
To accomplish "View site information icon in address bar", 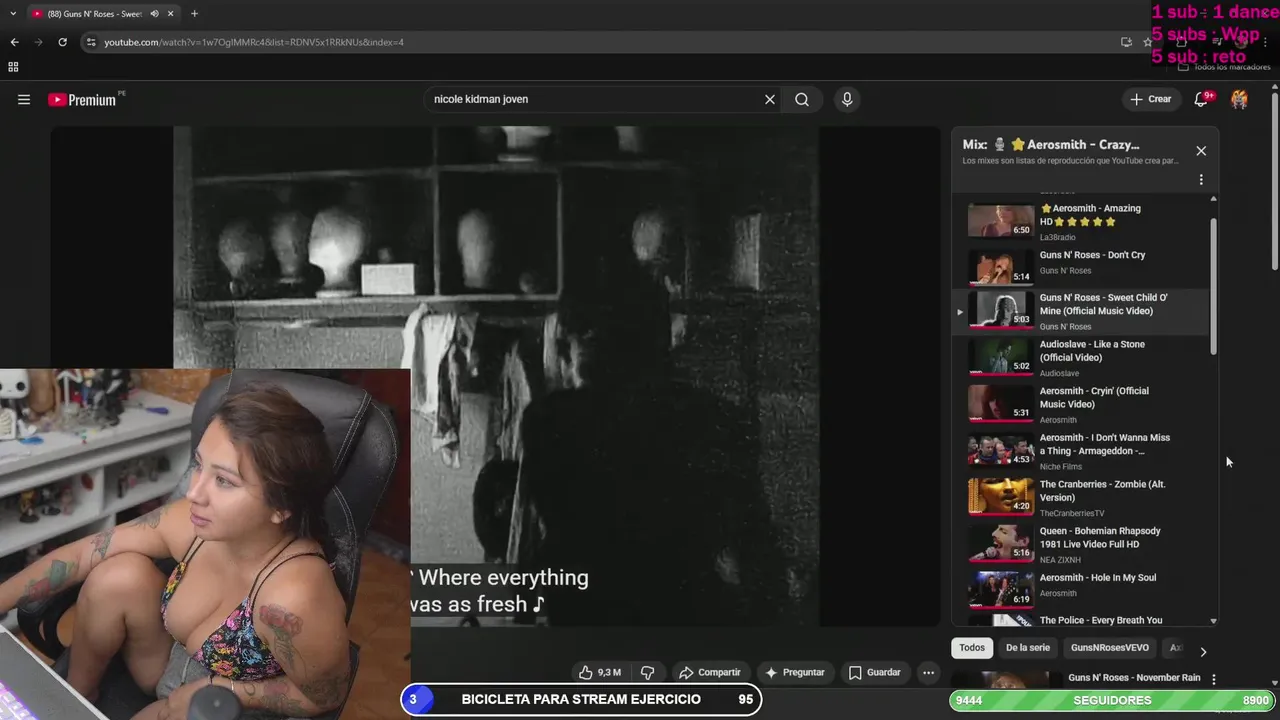I will tap(91, 42).
